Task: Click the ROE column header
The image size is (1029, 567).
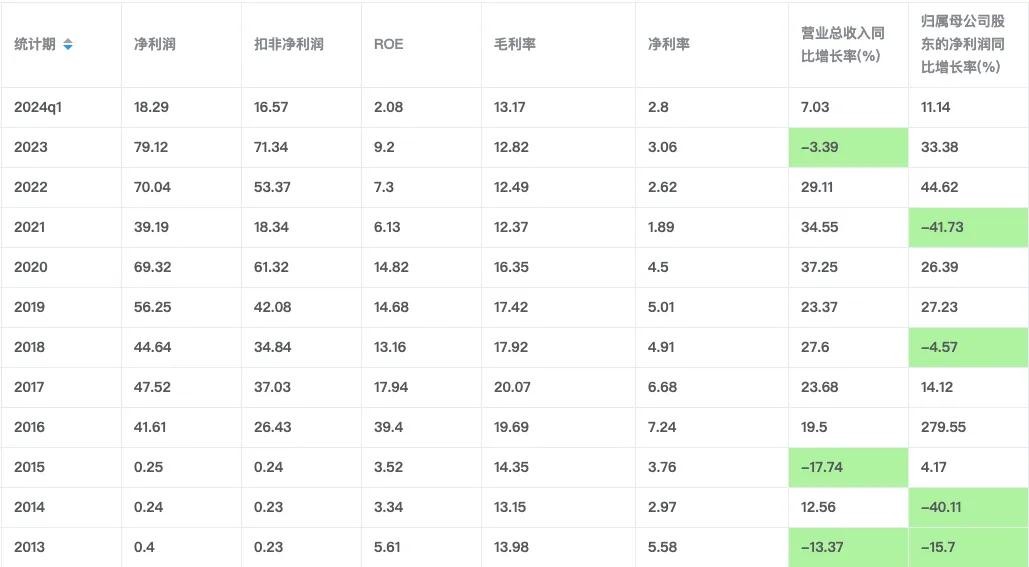Action: [389, 45]
